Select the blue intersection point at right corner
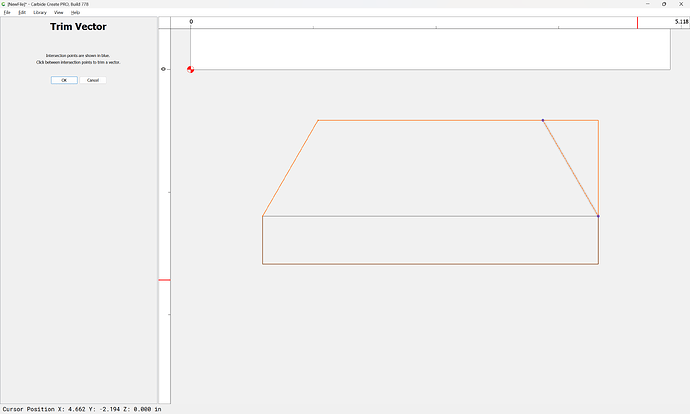Image resolution: width=690 pixels, height=414 pixels. coord(598,216)
